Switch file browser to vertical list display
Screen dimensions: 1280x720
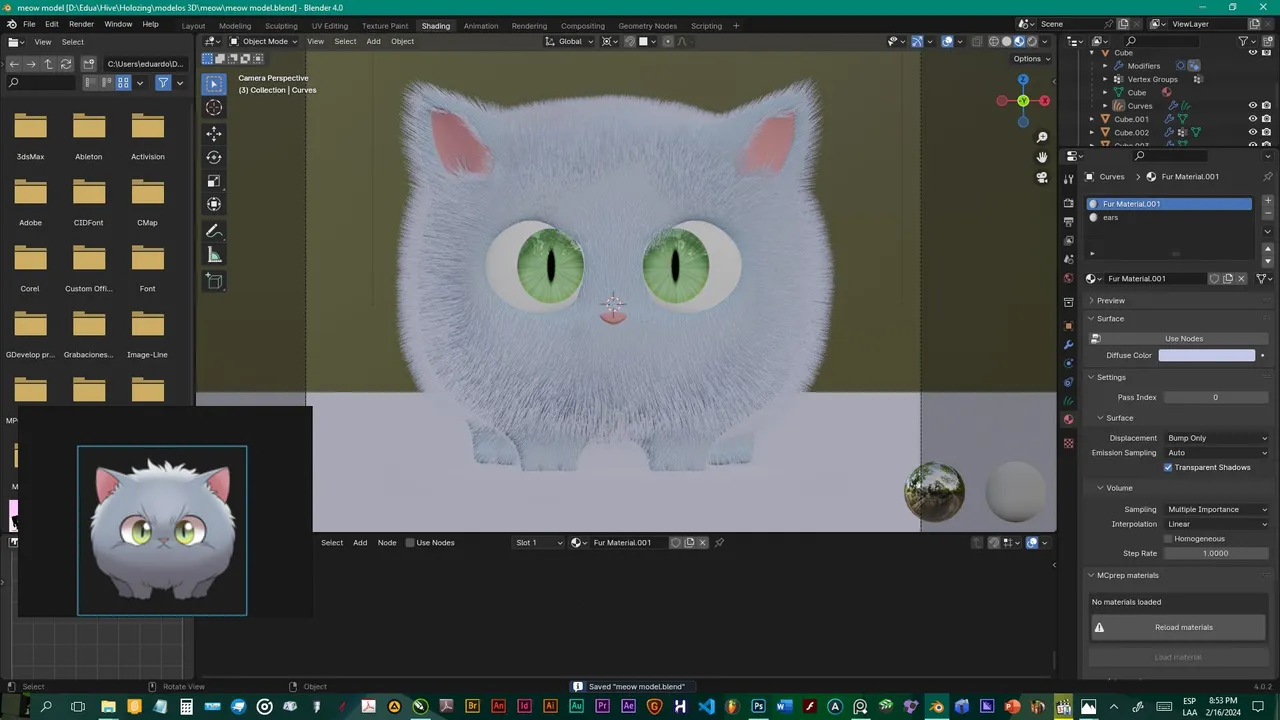(x=91, y=83)
